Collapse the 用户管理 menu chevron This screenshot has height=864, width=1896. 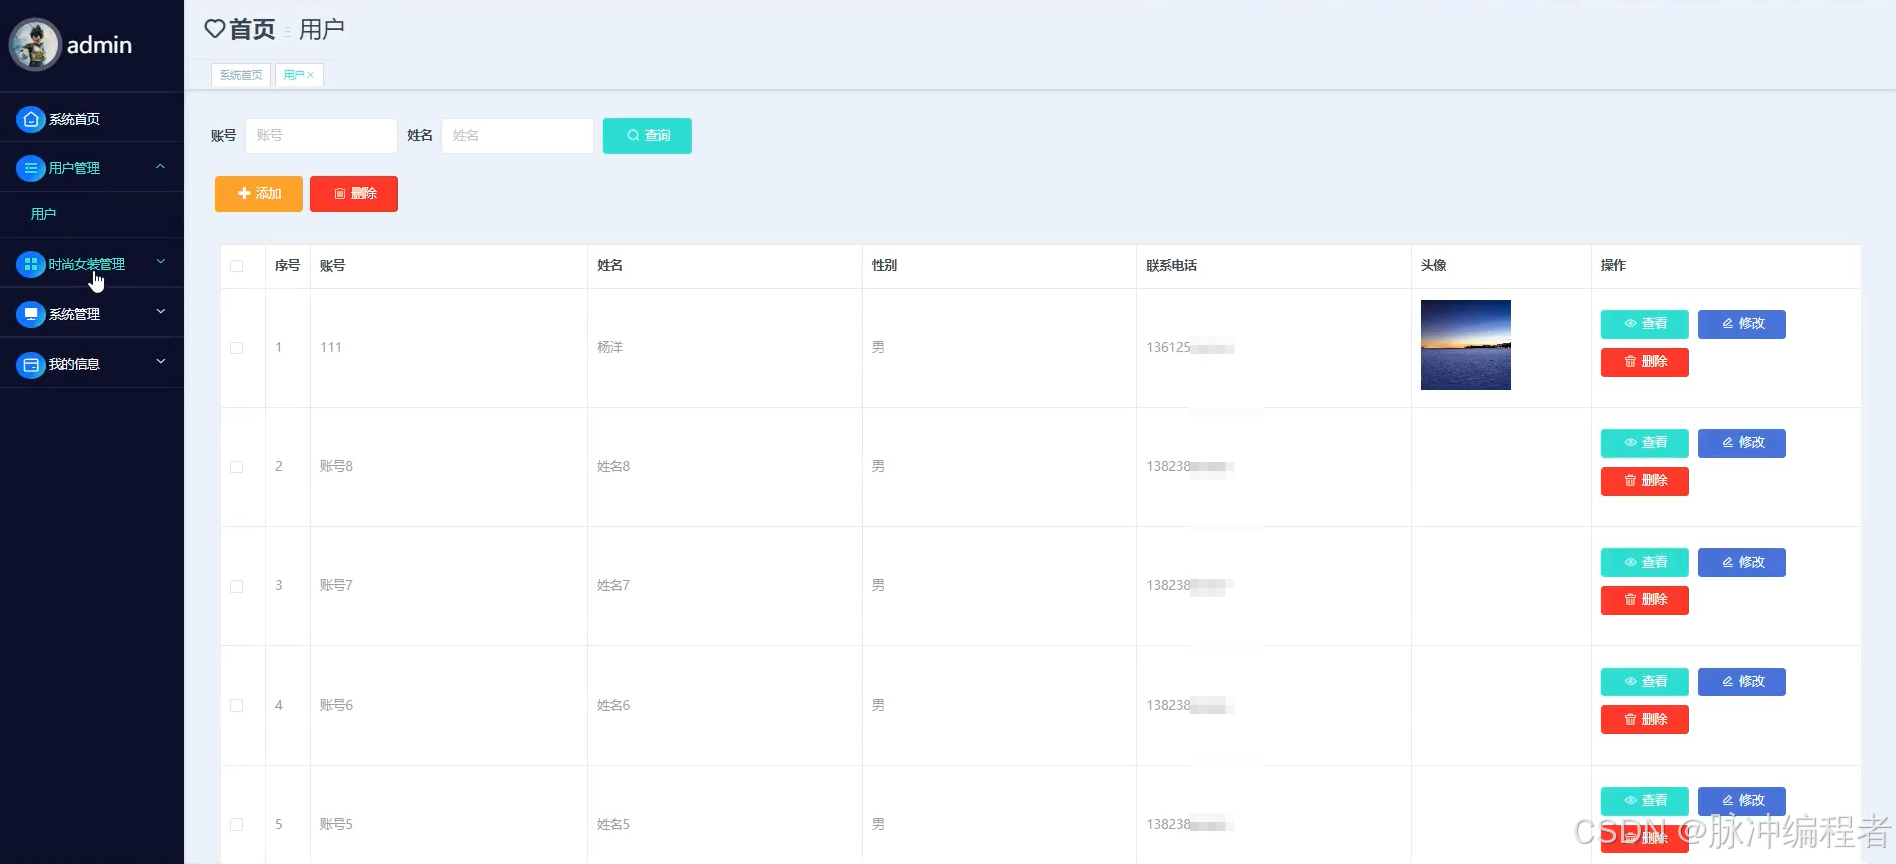[x=160, y=167]
